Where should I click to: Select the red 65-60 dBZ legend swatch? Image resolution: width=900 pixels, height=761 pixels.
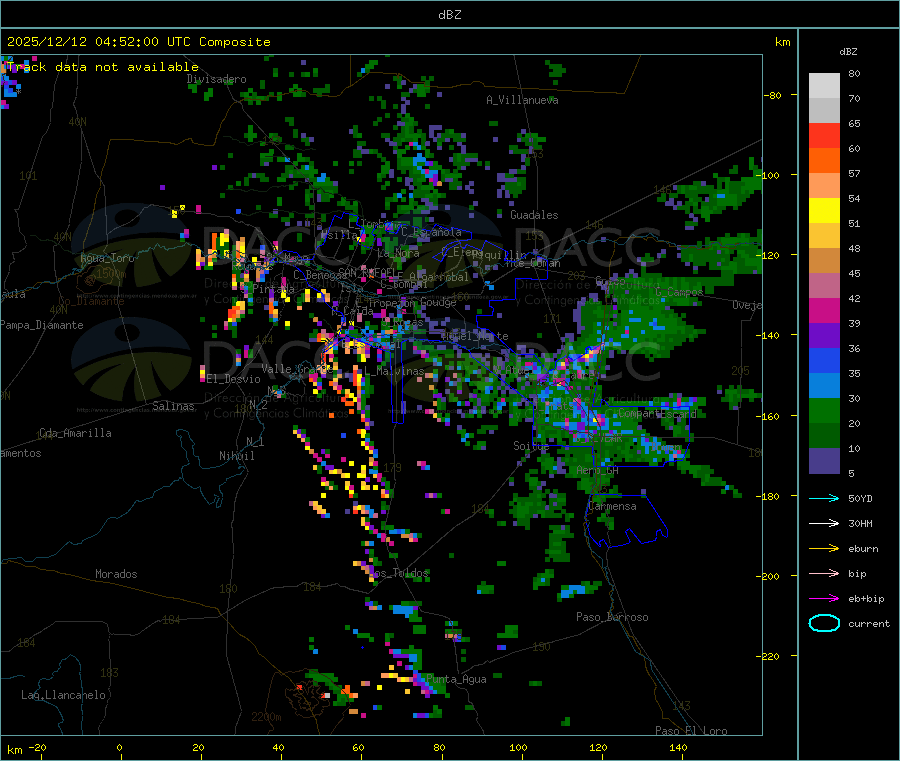coord(824,135)
